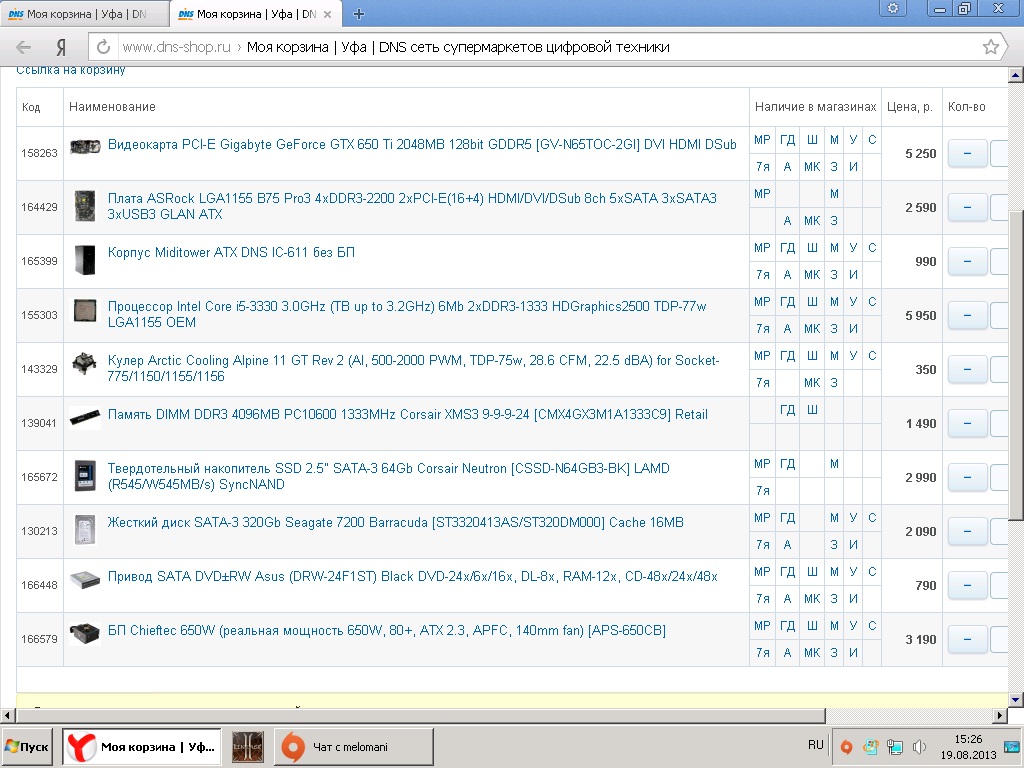This screenshot has width=1024, height=768.
Task: Click horizontal scrollbar left arrow
Action: [7, 715]
